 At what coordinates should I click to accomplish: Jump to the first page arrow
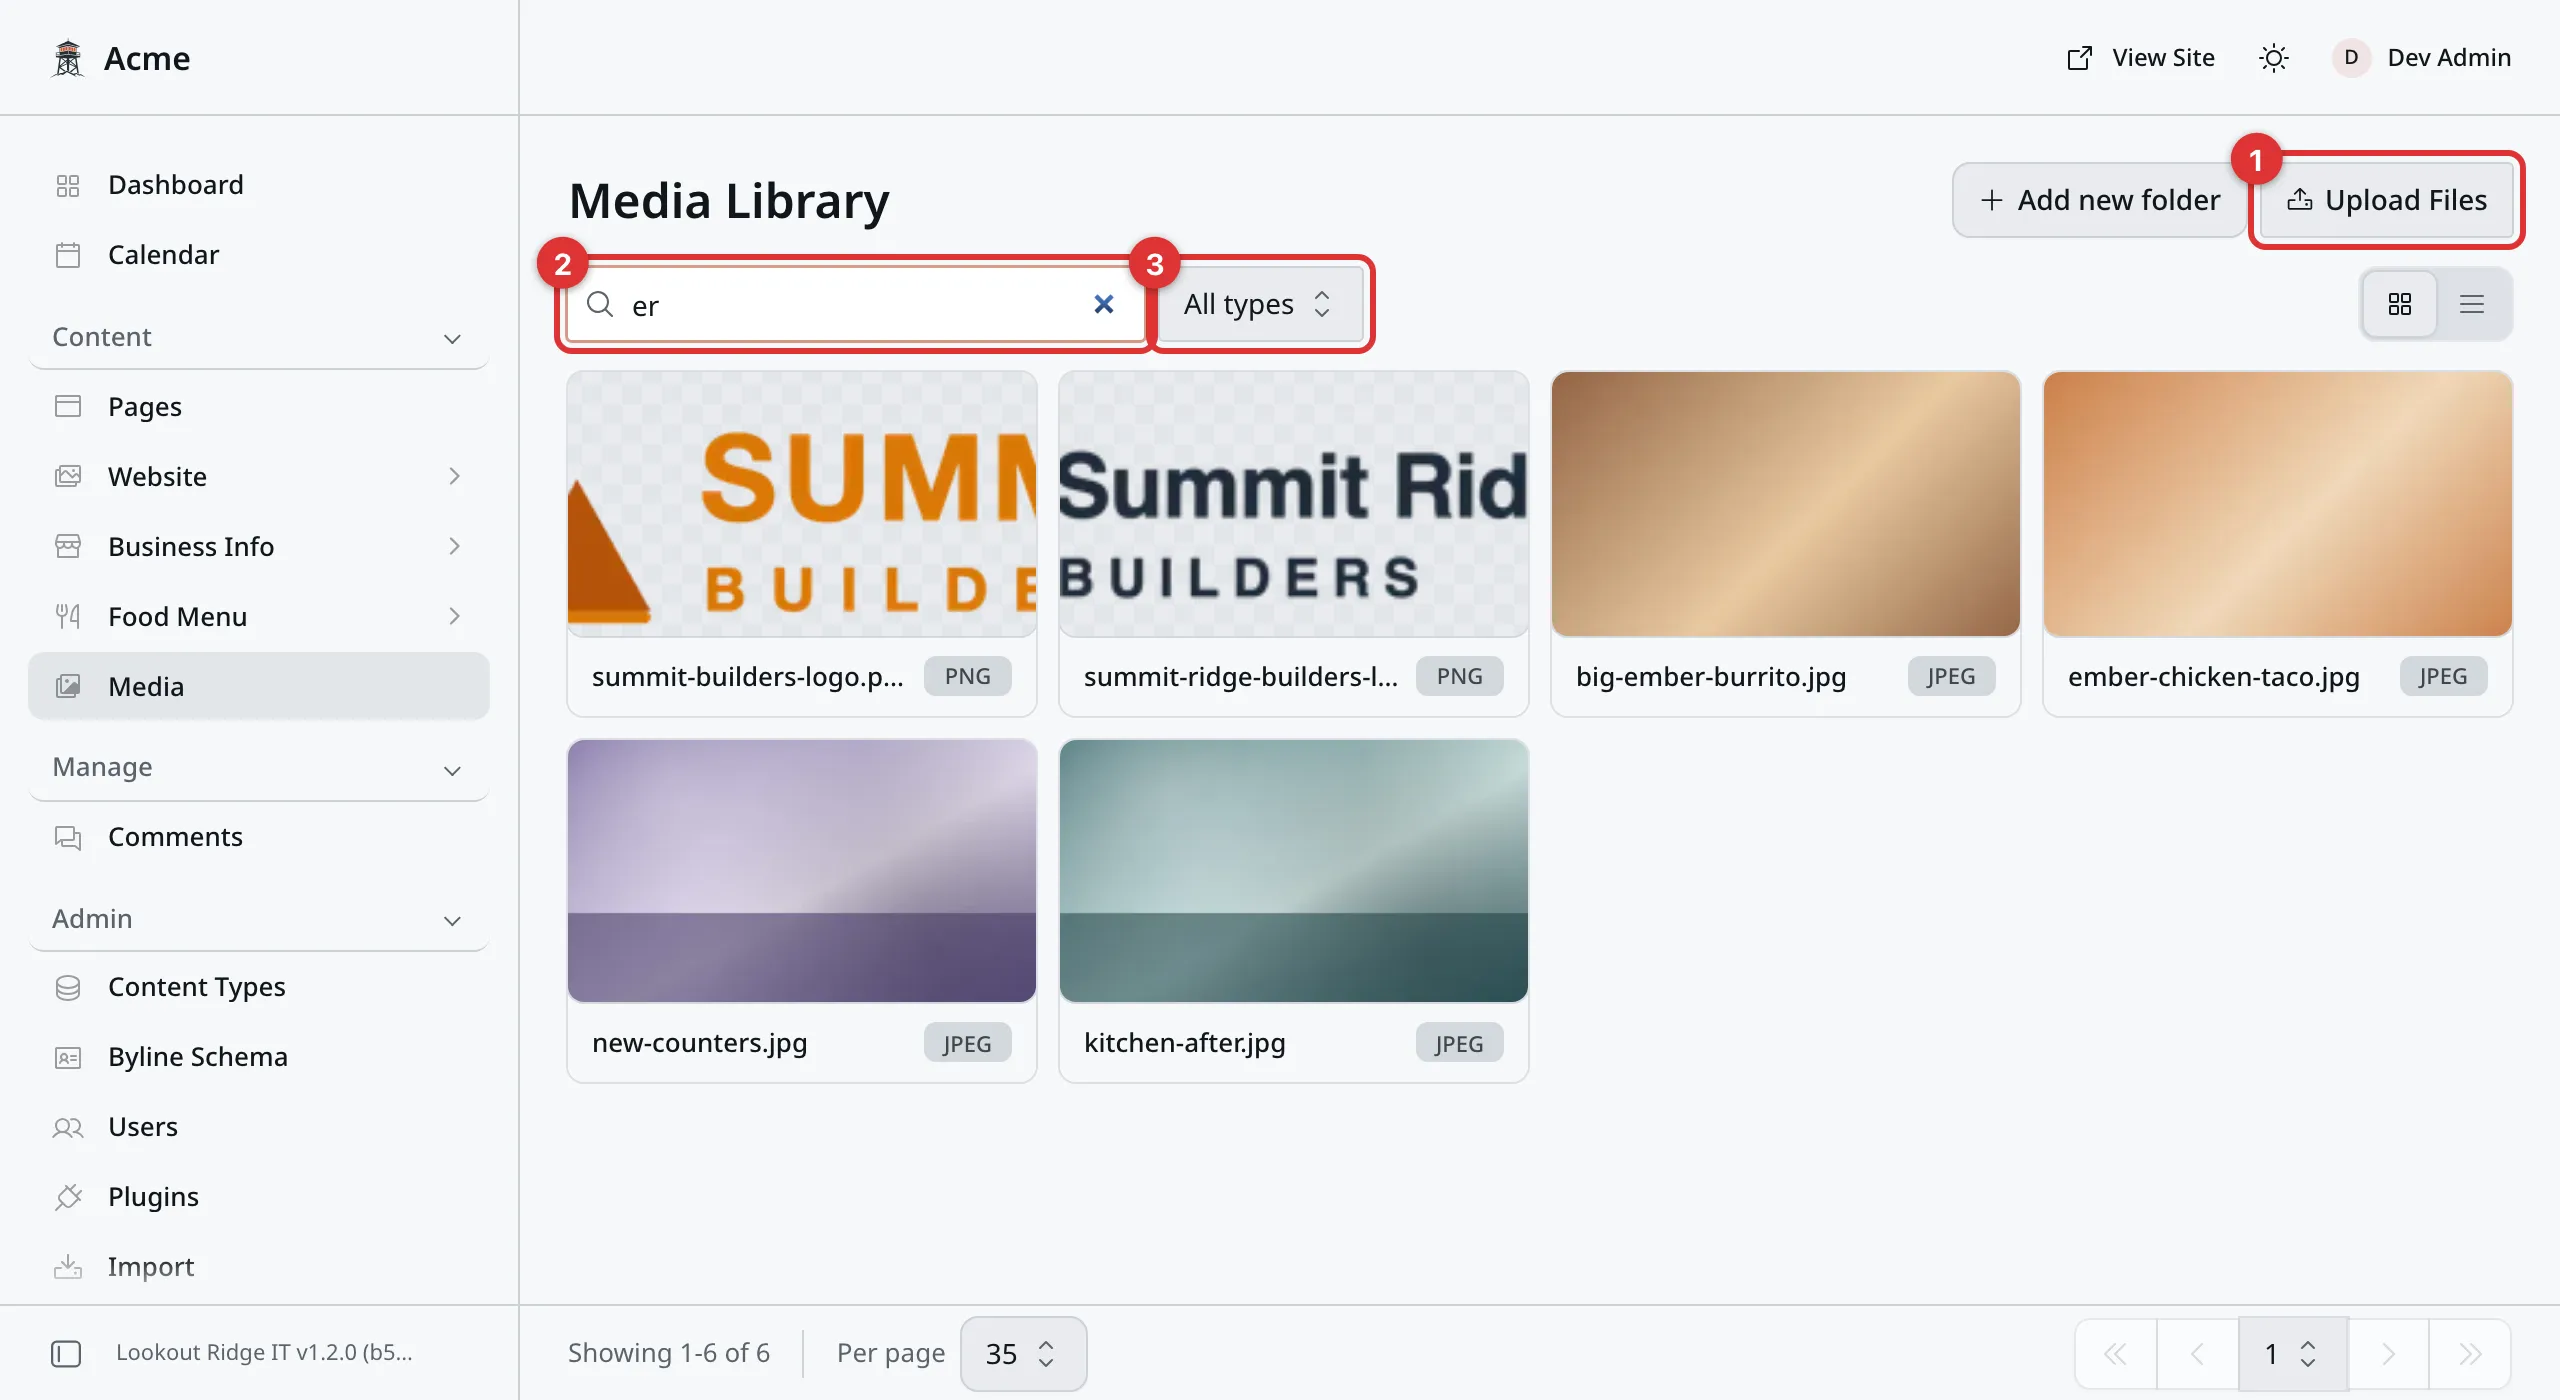[2116, 1353]
